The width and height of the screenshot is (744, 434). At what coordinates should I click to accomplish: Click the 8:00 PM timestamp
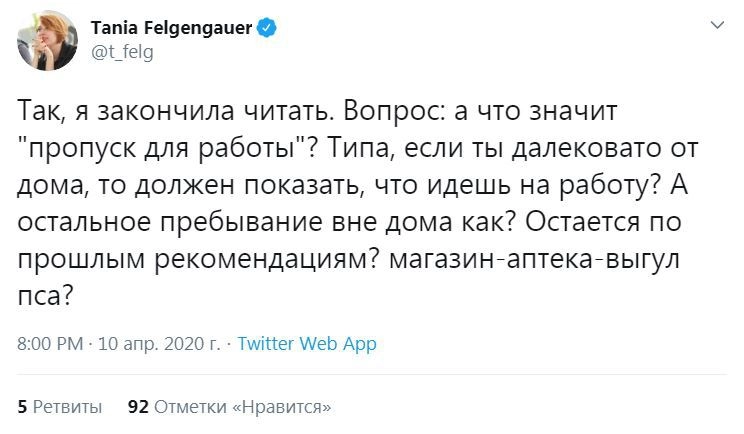[x=49, y=344]
